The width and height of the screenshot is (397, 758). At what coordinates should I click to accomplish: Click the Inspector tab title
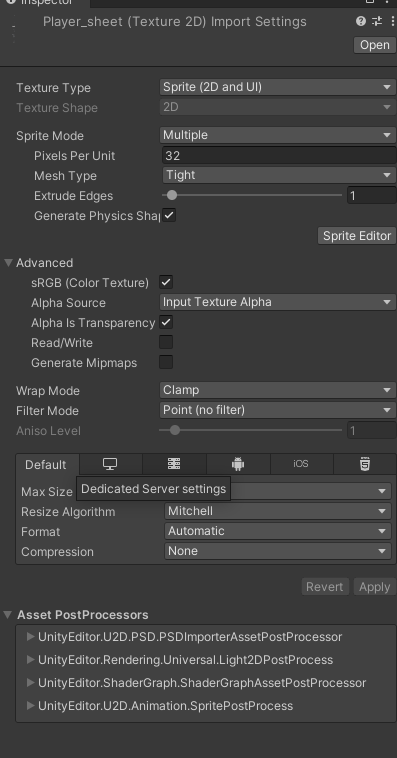46,2
